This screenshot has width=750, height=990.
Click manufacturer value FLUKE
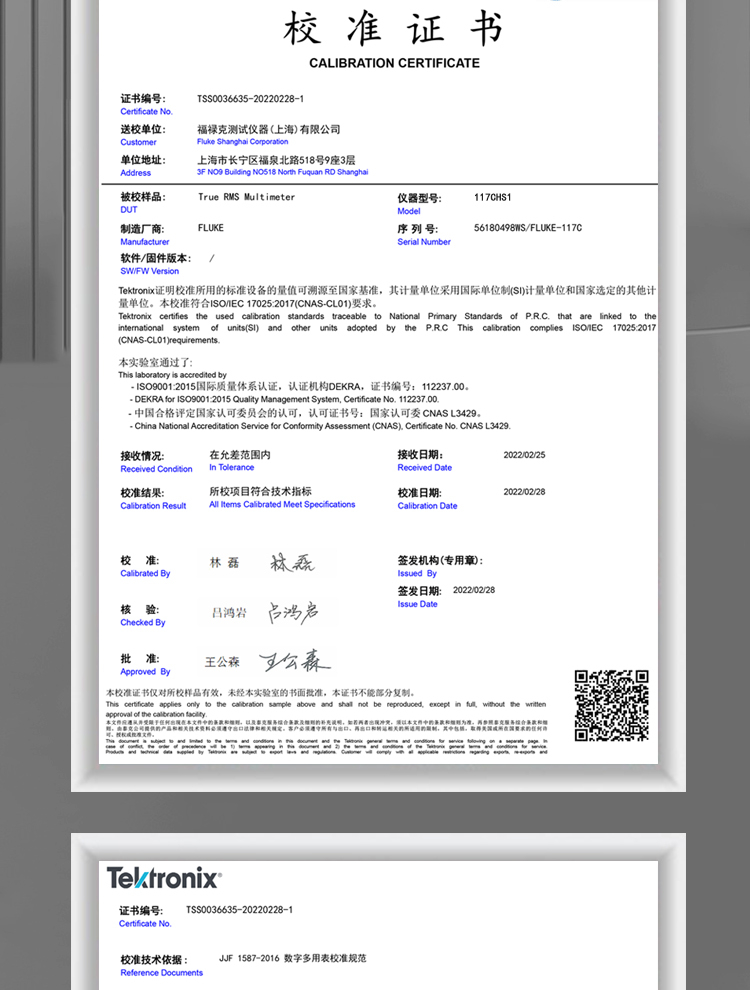coord(211,228)
